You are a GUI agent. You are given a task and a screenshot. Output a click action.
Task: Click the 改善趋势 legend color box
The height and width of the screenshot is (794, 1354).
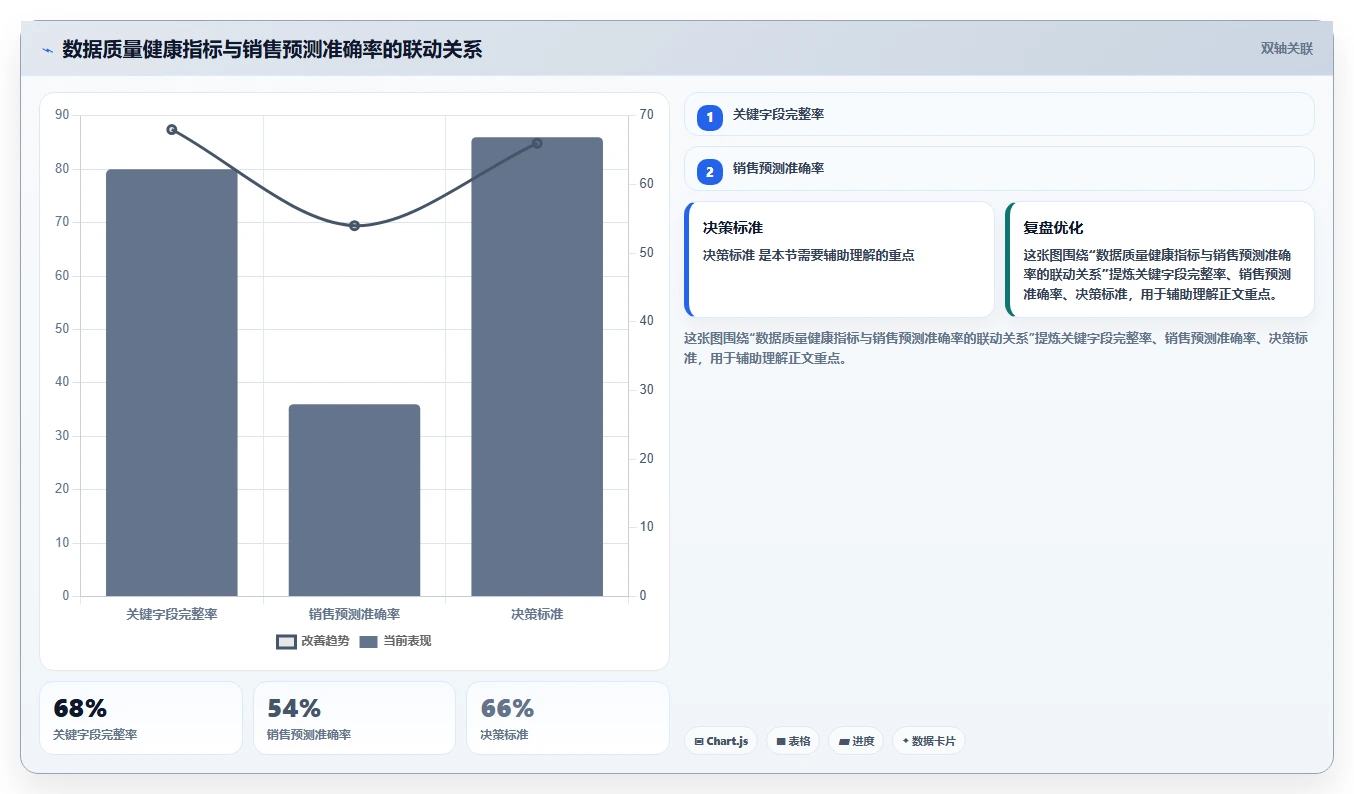coord(286,642)
